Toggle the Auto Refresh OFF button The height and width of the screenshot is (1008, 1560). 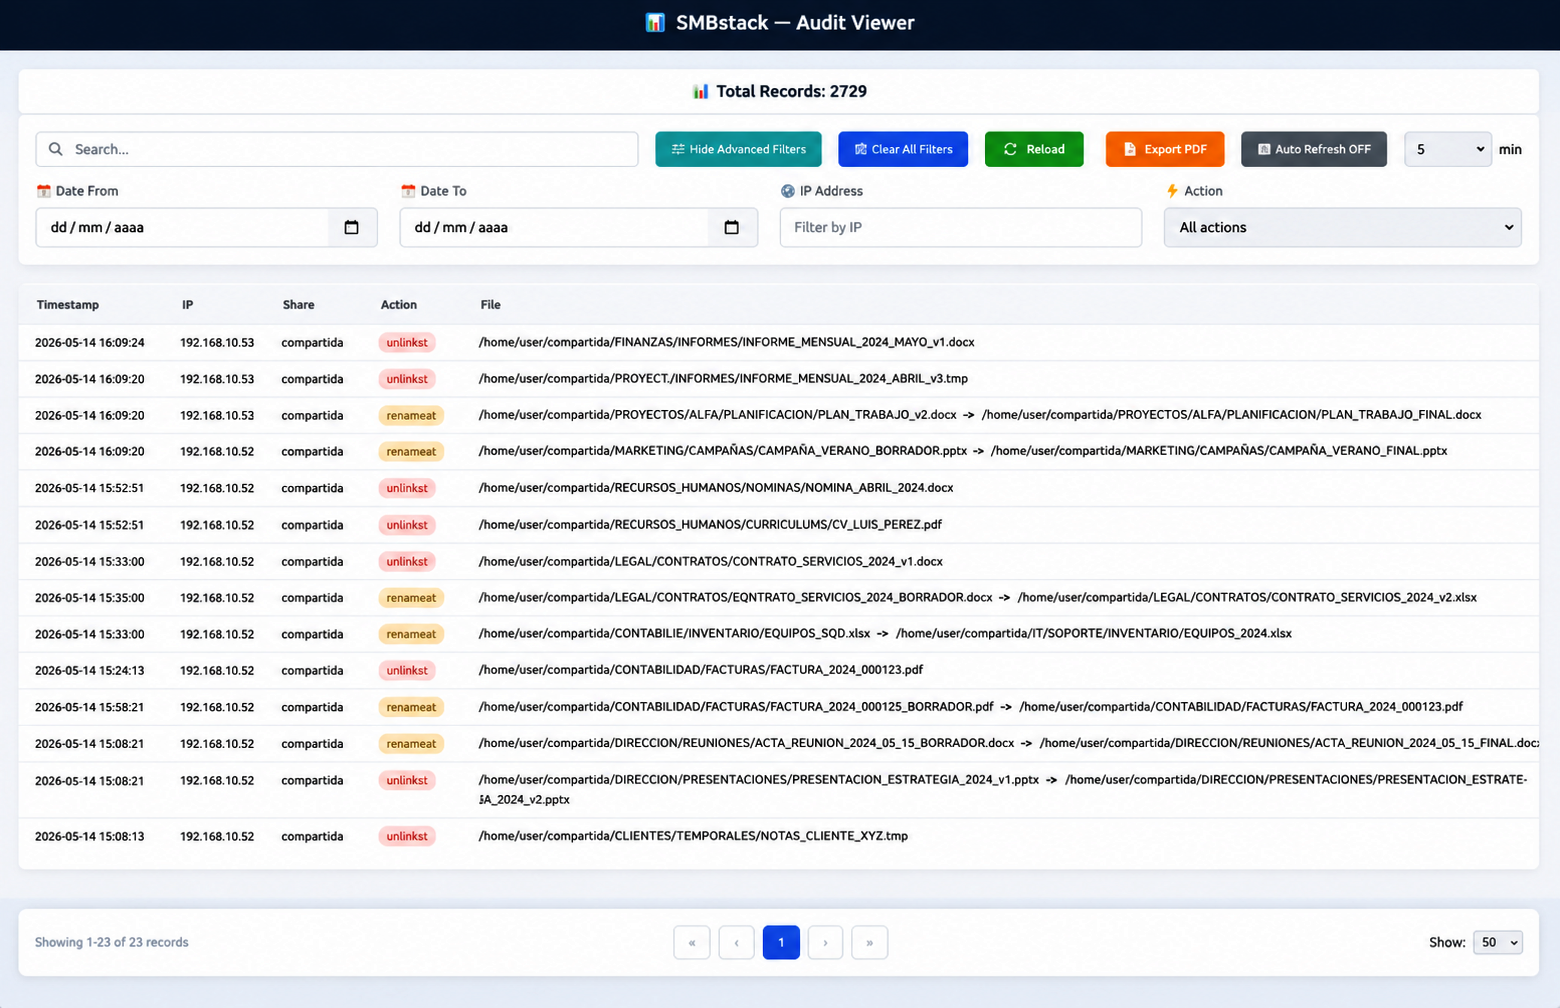point(1314,149)
